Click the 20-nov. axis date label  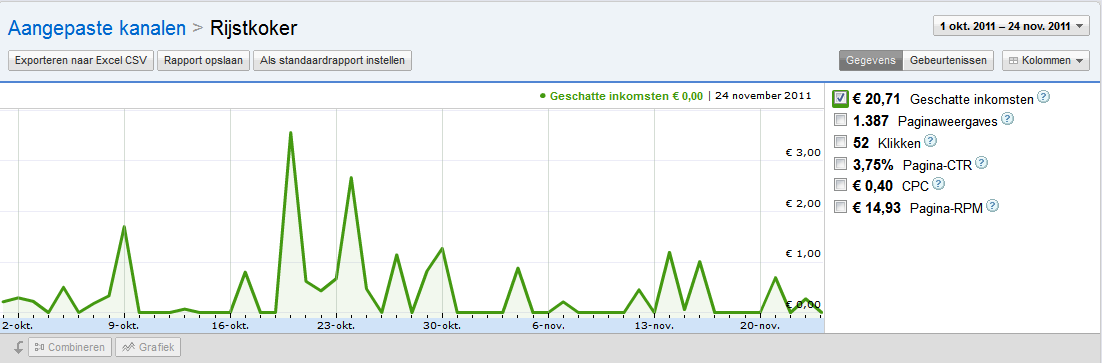tap(761, 326)
